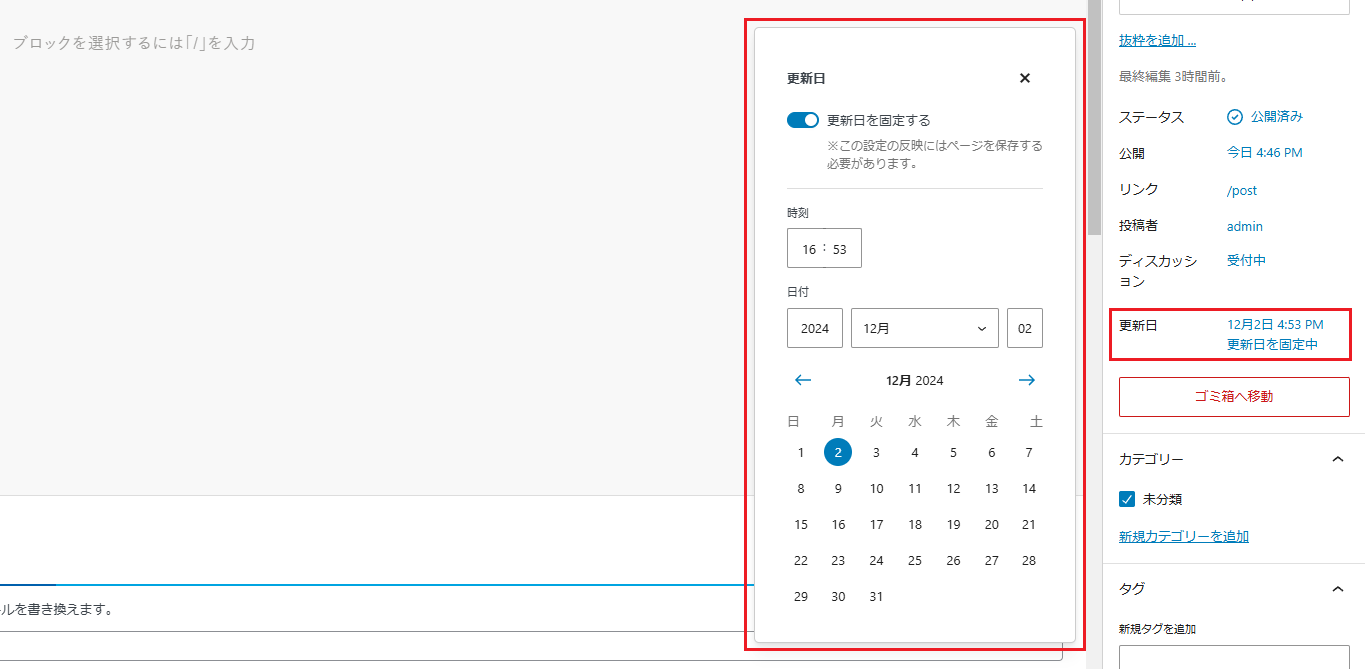Click the year field showing 2024

click(815, 328)
